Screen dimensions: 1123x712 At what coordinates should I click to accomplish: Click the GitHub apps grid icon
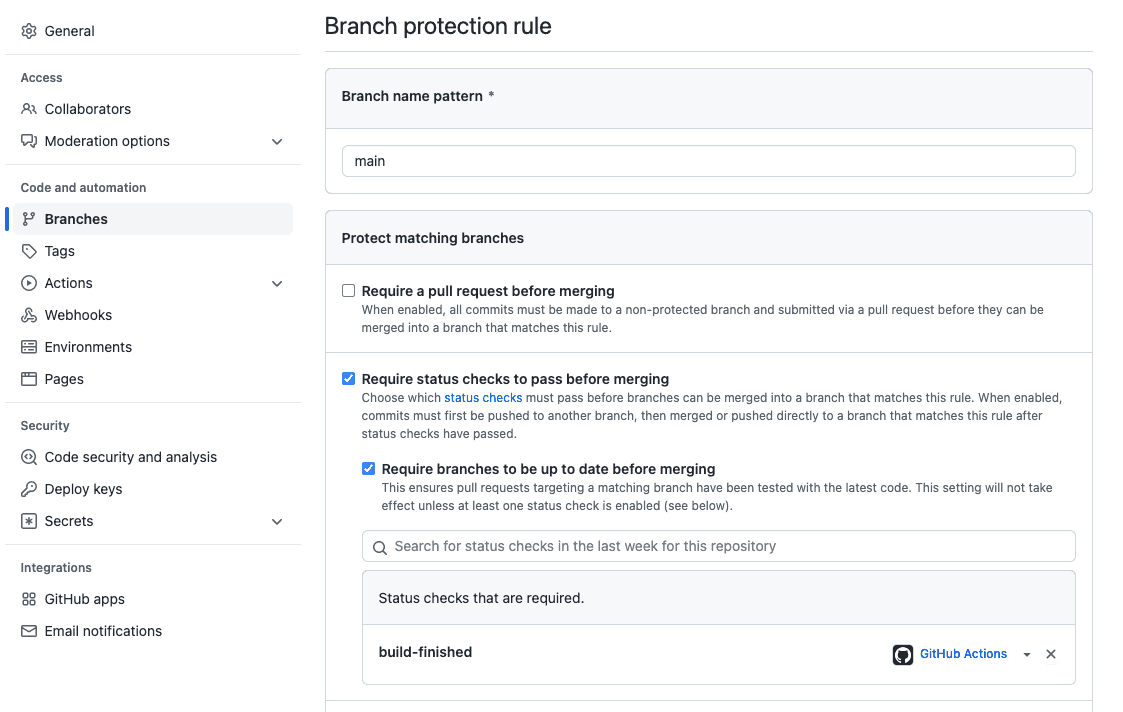[29, 599]
